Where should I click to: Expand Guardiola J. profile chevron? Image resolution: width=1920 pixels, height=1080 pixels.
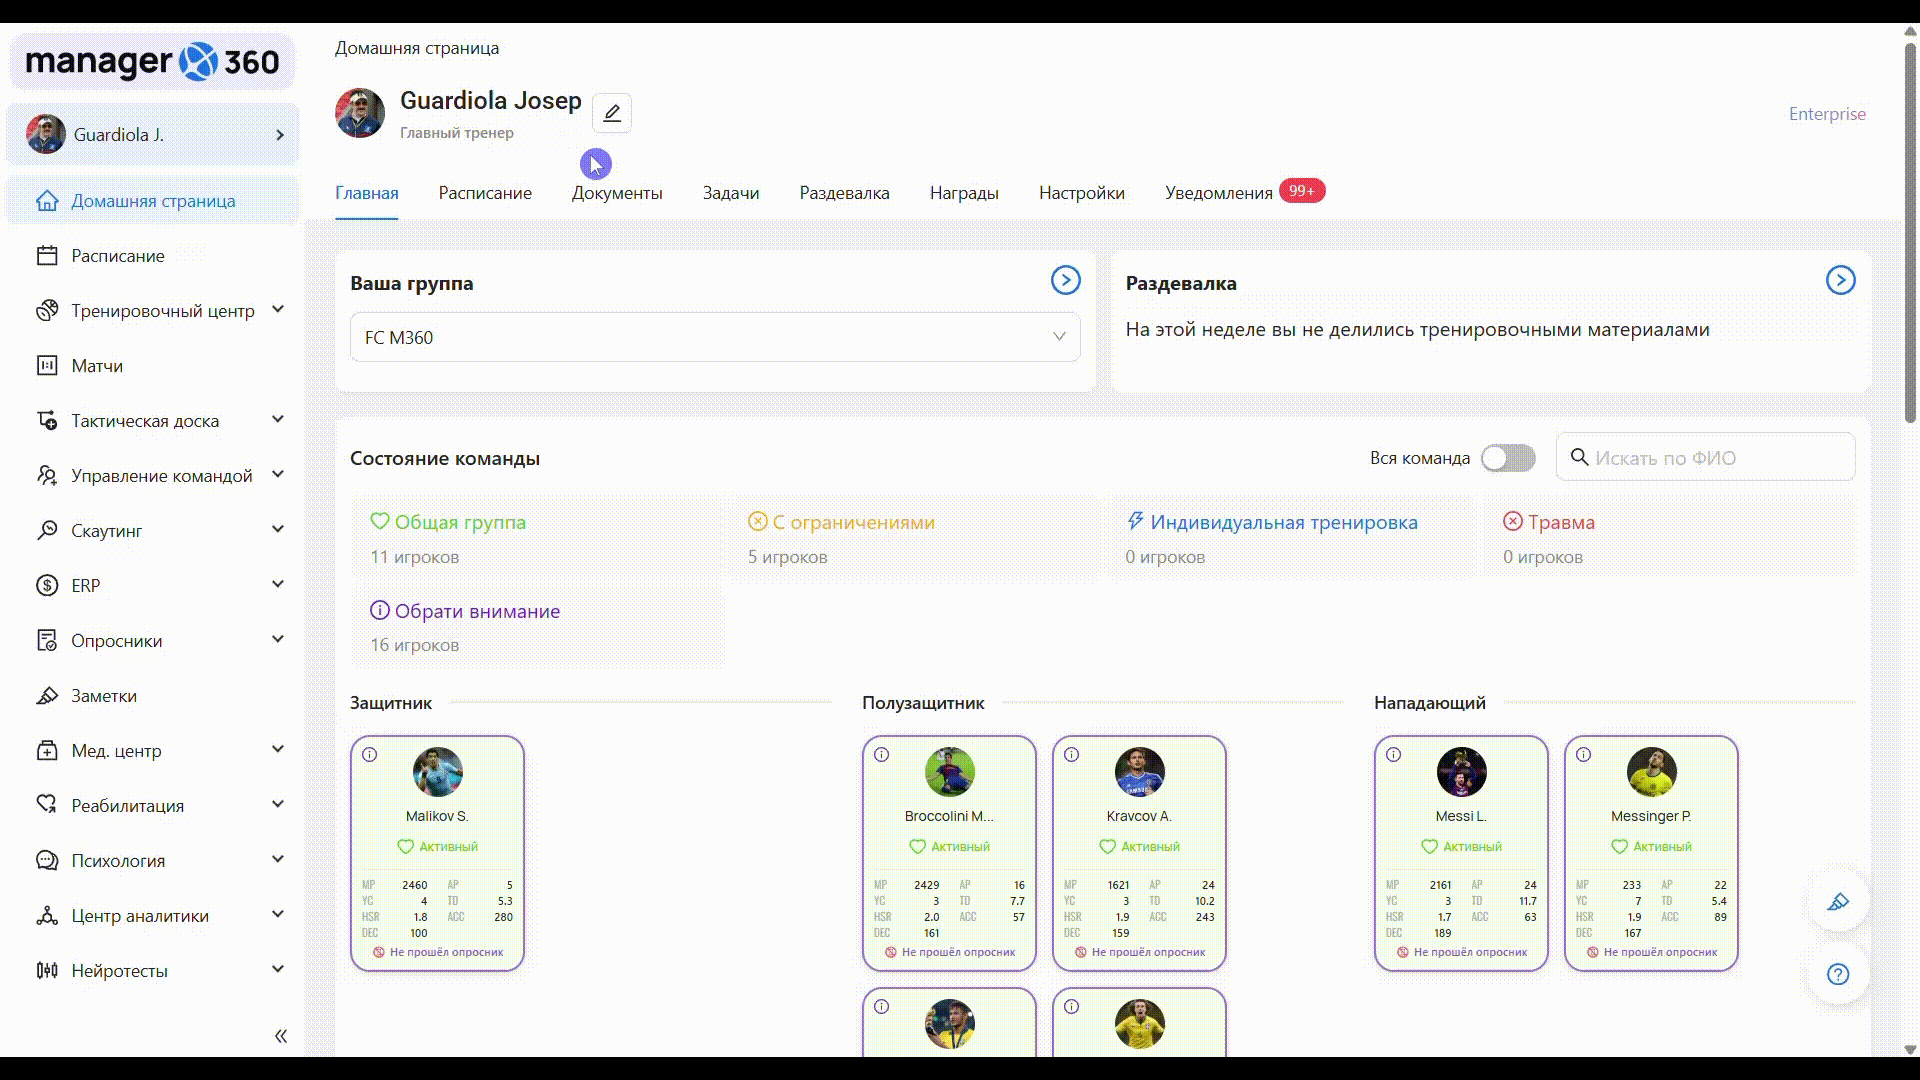click(x=280, y=135)
